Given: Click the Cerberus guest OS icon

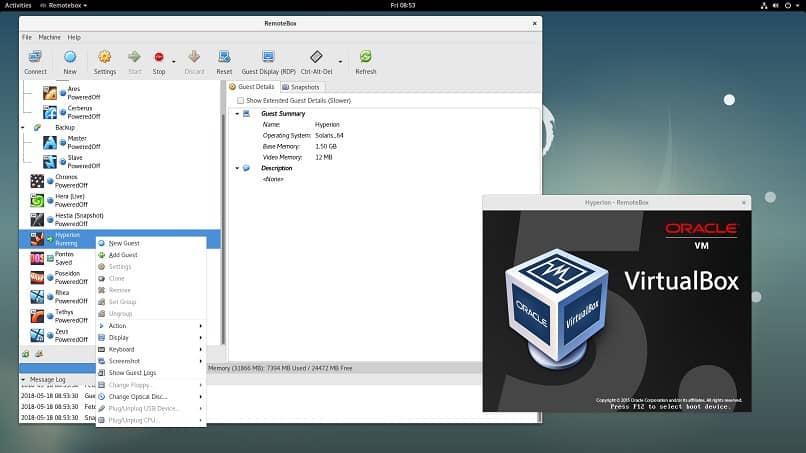Looking at the screenshot, I should pos(50,112).
